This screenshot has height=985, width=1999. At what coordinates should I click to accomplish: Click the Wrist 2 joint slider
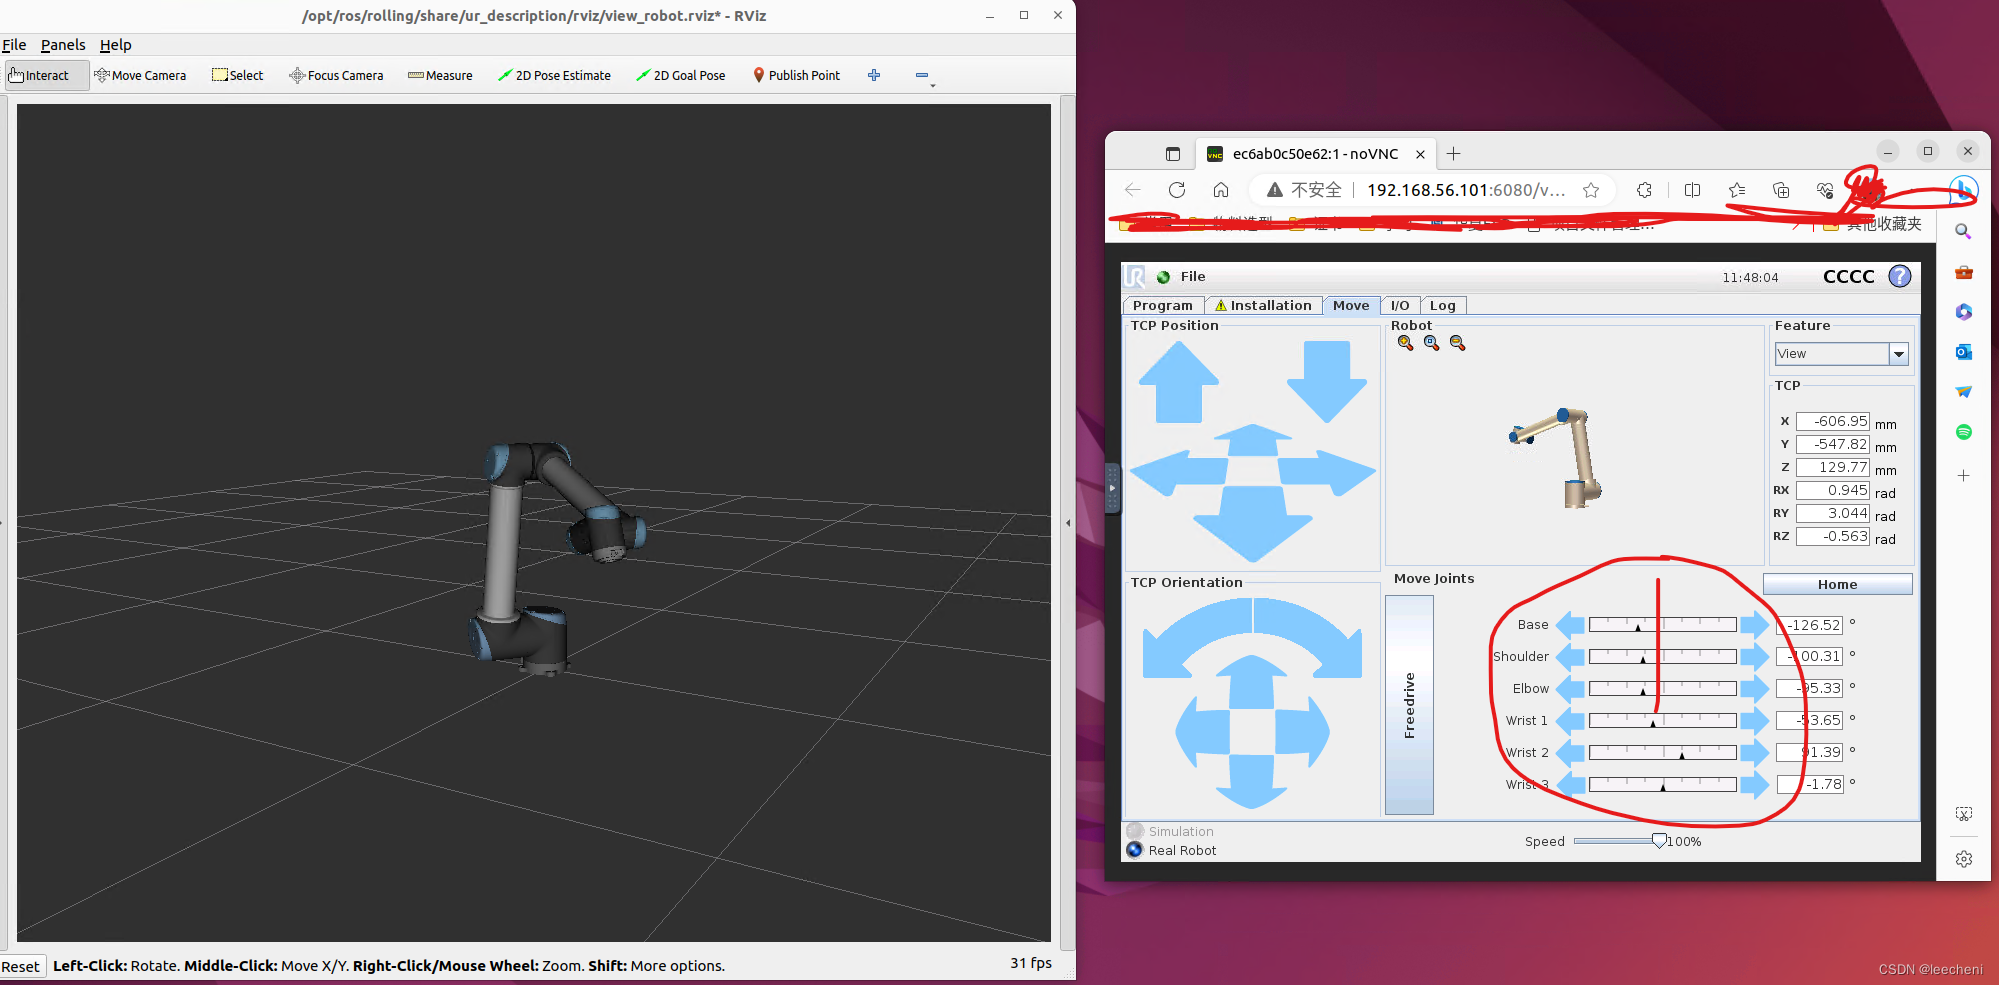tap(1662, 753)
